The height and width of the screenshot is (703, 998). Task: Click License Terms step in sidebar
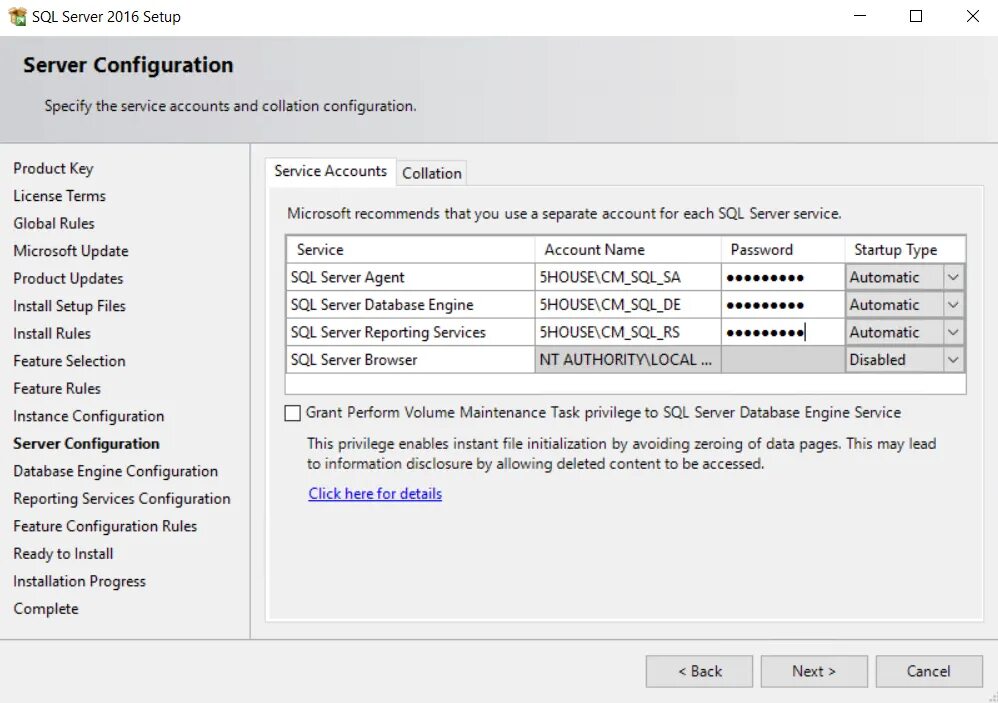pyautogui.click(x=59, y=196)
